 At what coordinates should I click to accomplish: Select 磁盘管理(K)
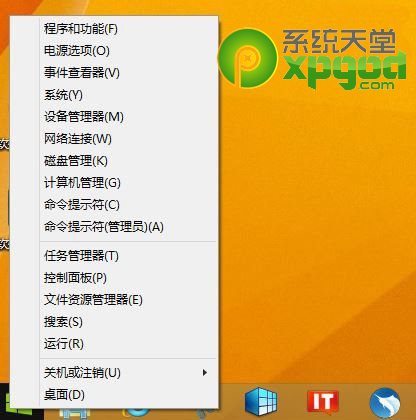pos(114,161)
